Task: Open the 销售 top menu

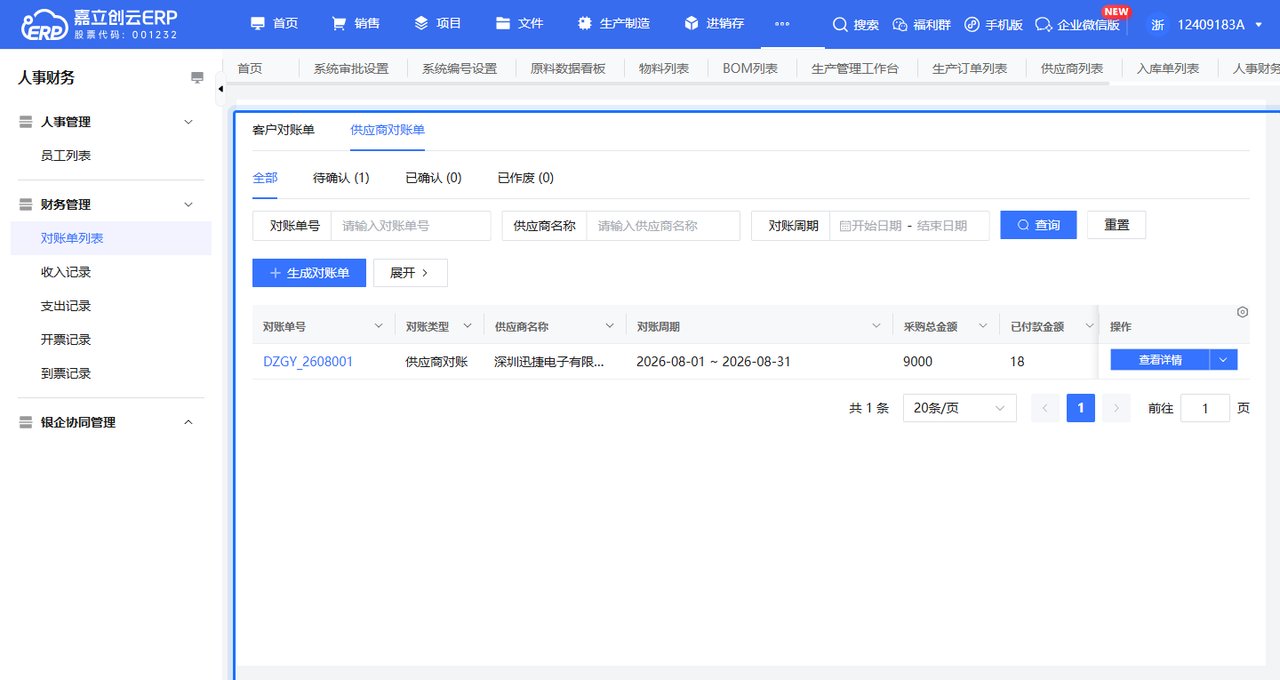Action: (355, 23)
